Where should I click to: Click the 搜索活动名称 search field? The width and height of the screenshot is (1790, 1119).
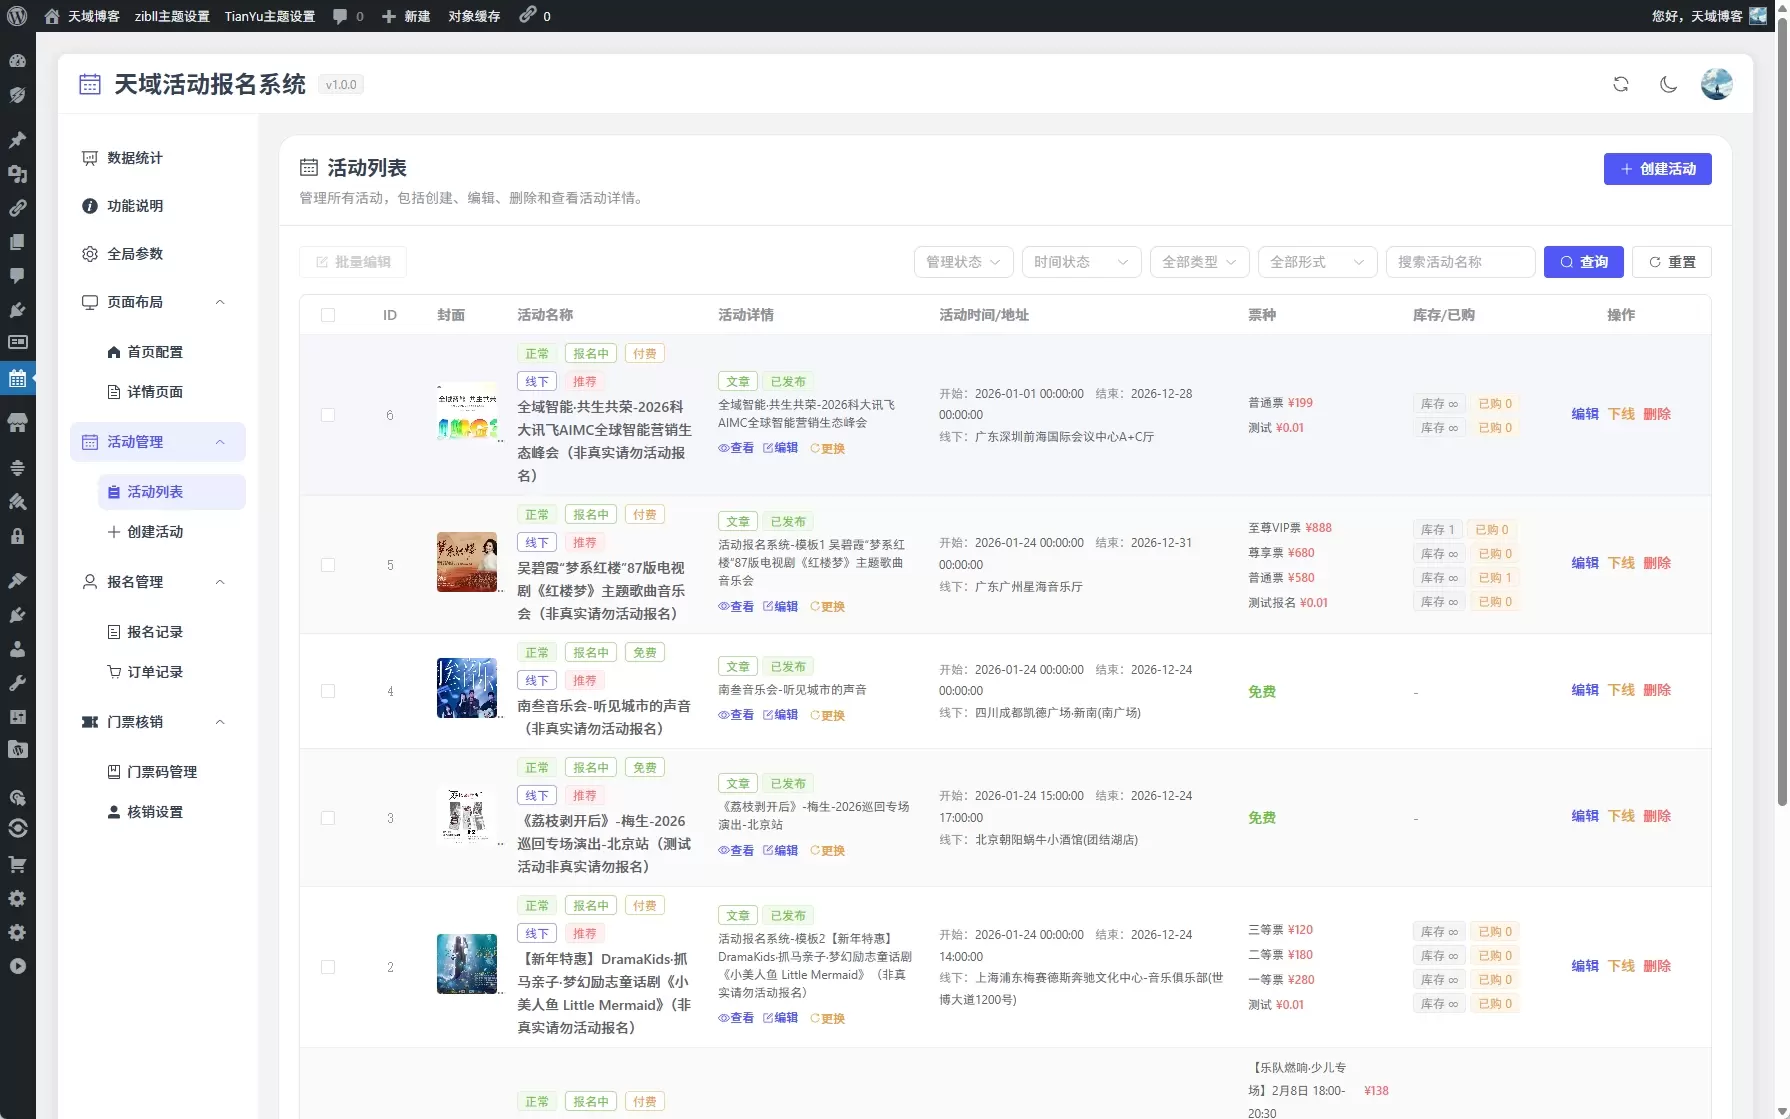(x=1460, y=262)
